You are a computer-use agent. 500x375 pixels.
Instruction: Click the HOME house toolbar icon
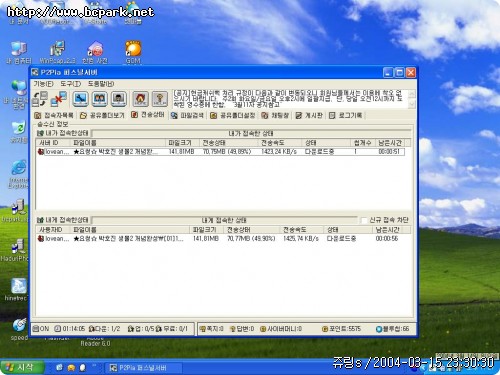point(141,99)
